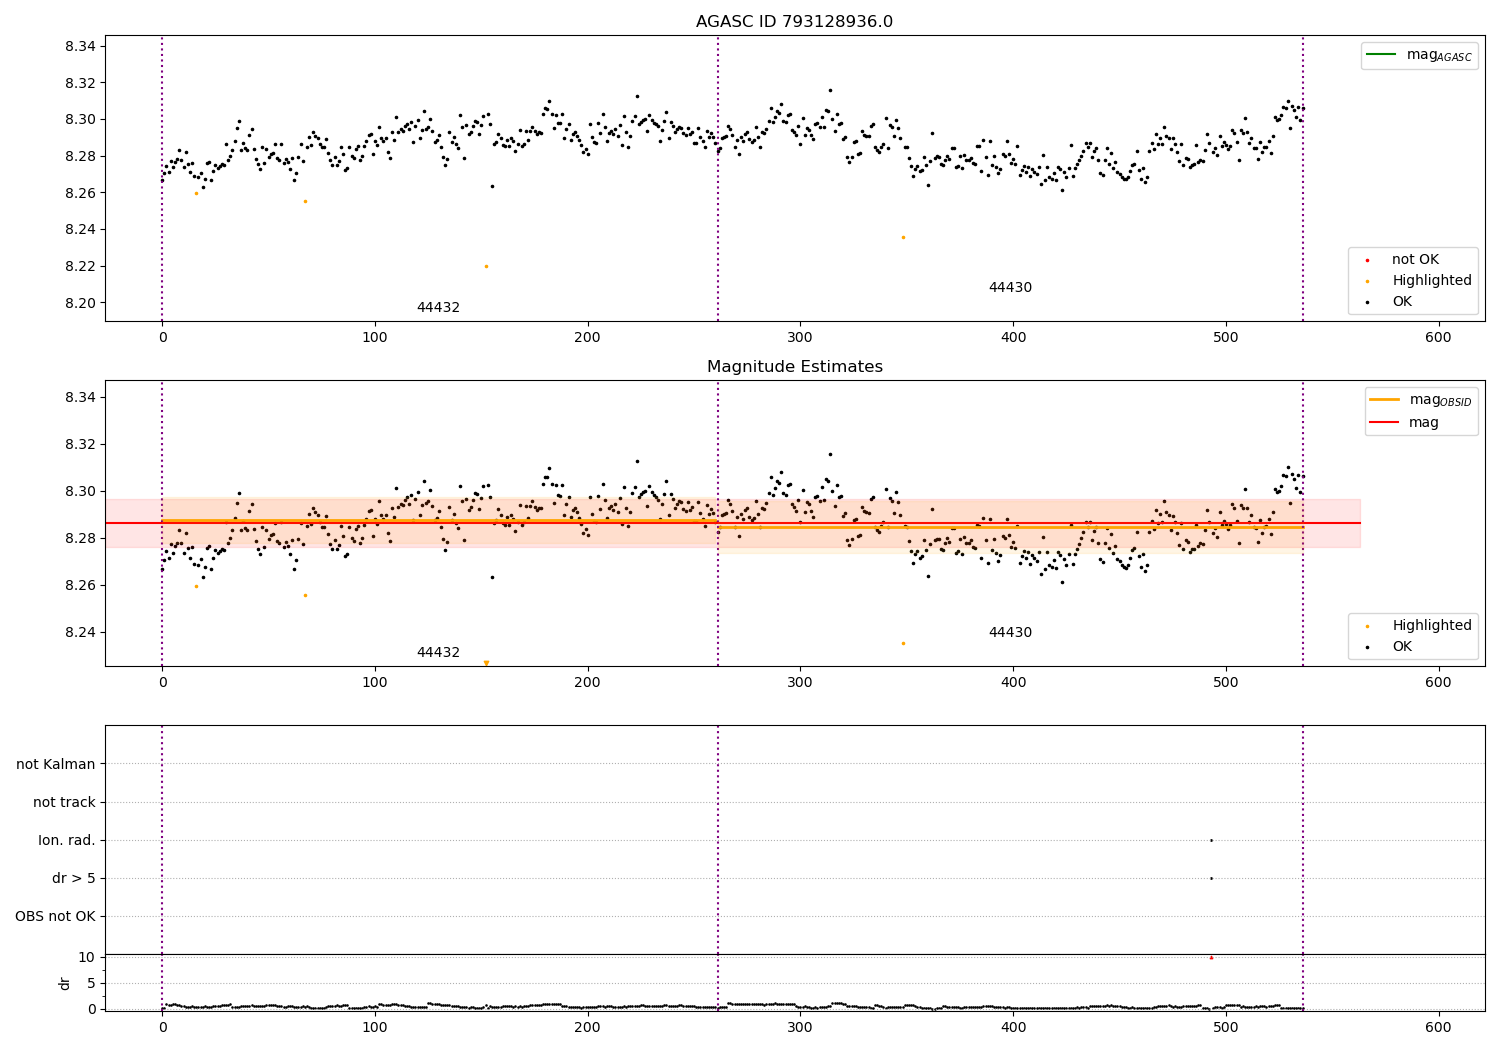Click the 'not Kalman' row label
Viewport: 1500px width, 1050px height.
click(x=56, y=765)
